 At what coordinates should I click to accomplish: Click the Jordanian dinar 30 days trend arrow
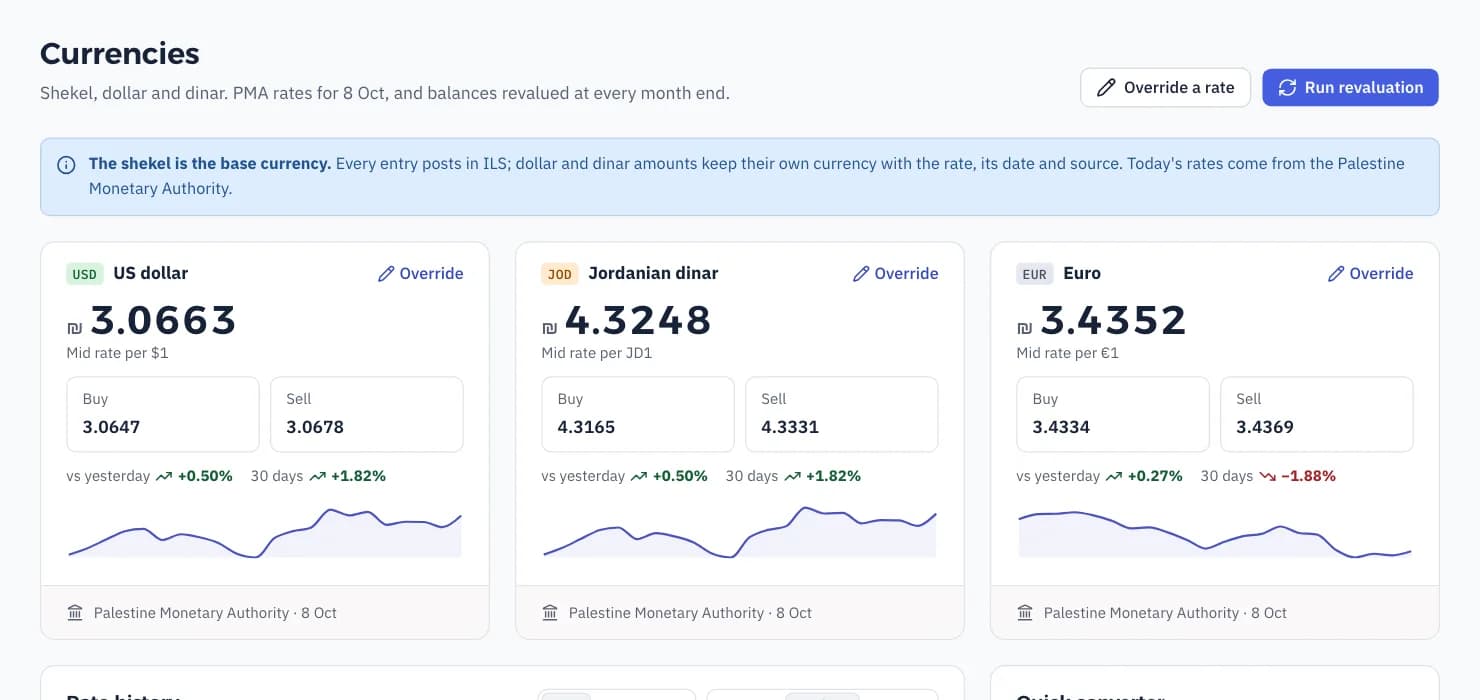[793, 477]
